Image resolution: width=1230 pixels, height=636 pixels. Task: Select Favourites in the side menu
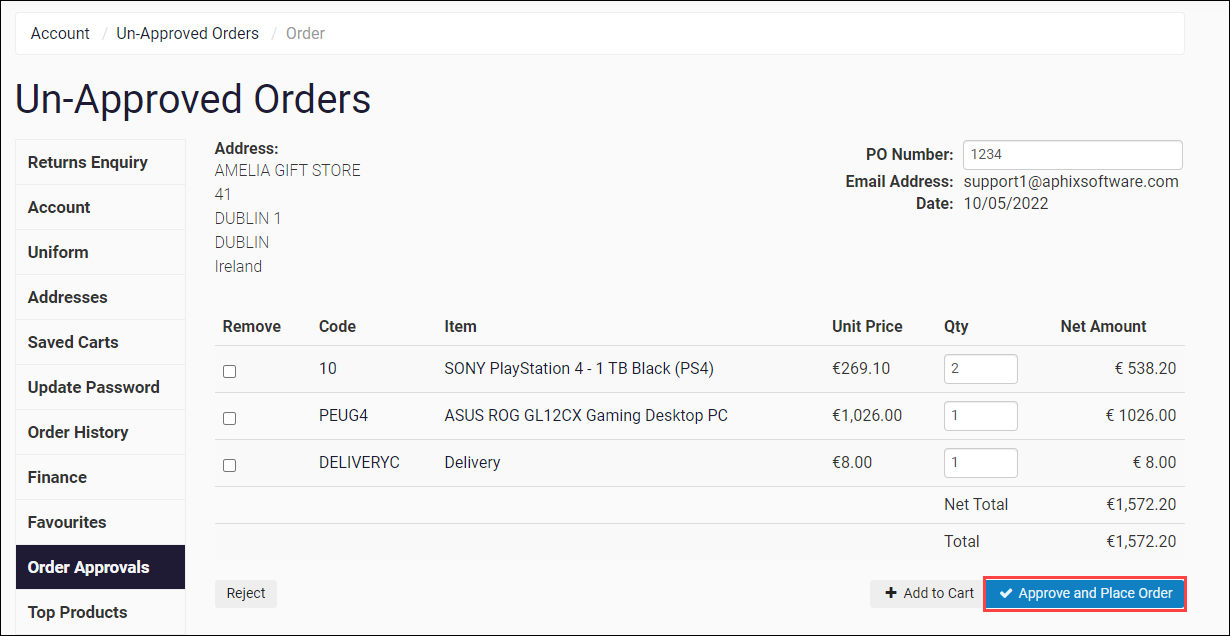click(67, 522)
